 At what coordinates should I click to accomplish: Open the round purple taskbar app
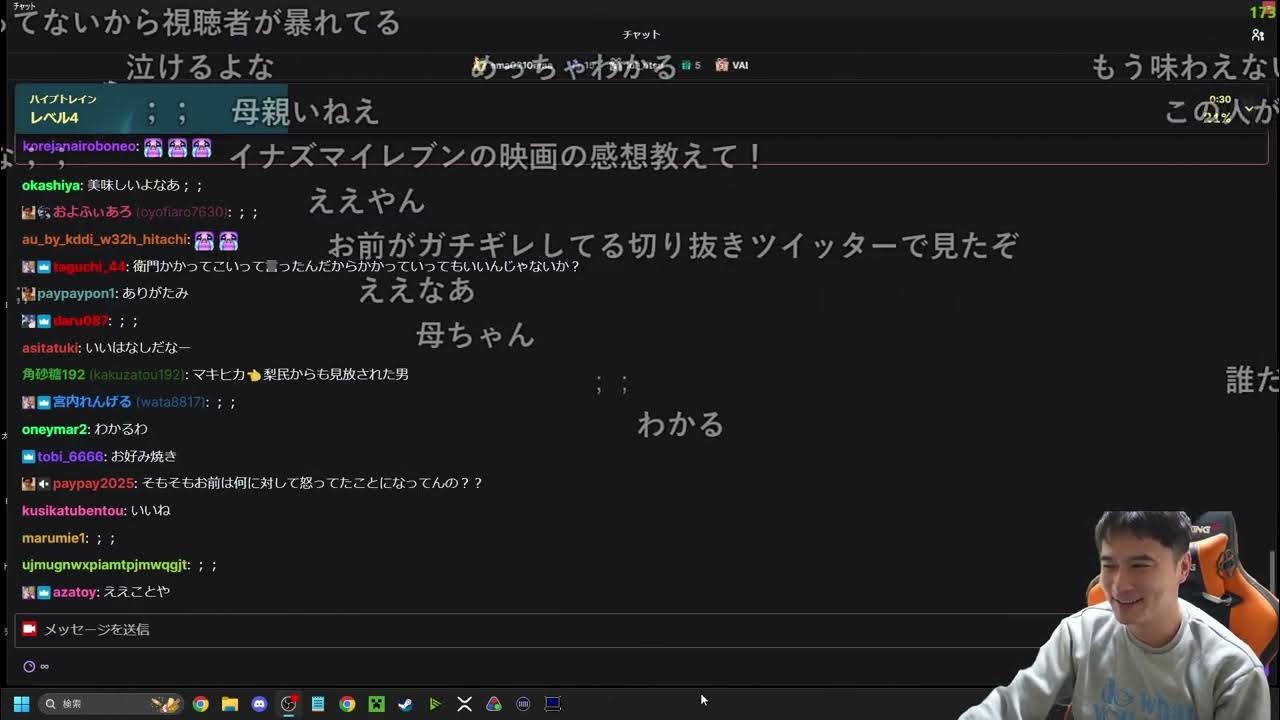tap(523, 704)
